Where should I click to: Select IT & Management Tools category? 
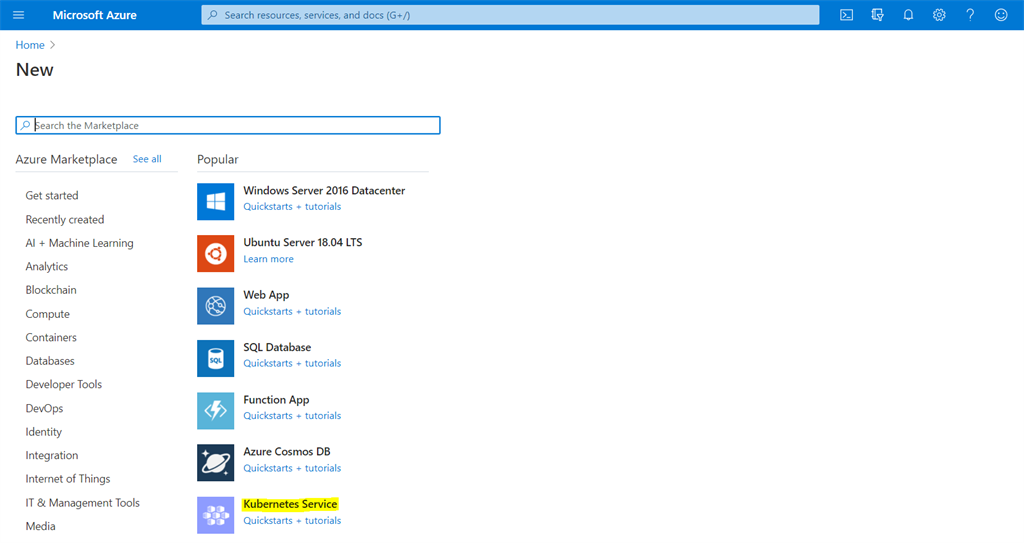82,502
